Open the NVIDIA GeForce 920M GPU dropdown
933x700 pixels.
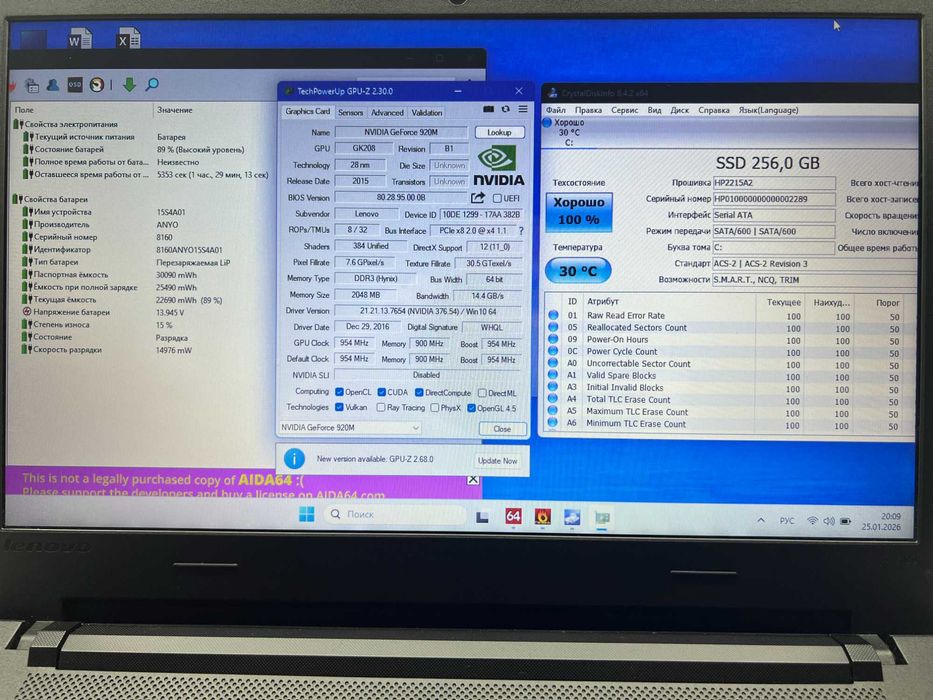350,427
